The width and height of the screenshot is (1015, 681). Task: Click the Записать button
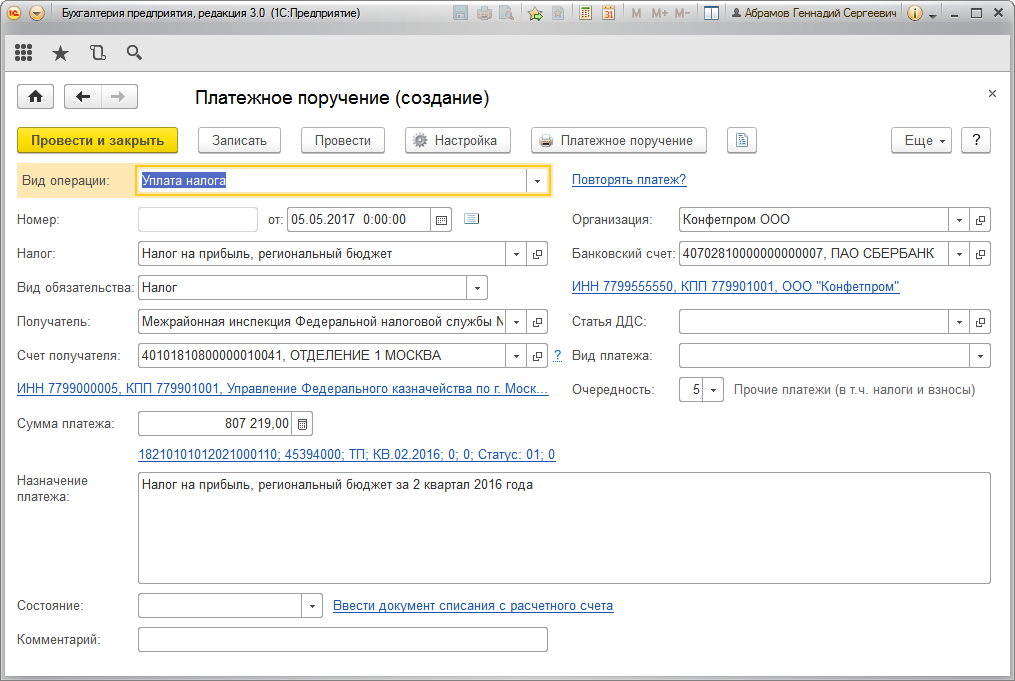(240, 140)
